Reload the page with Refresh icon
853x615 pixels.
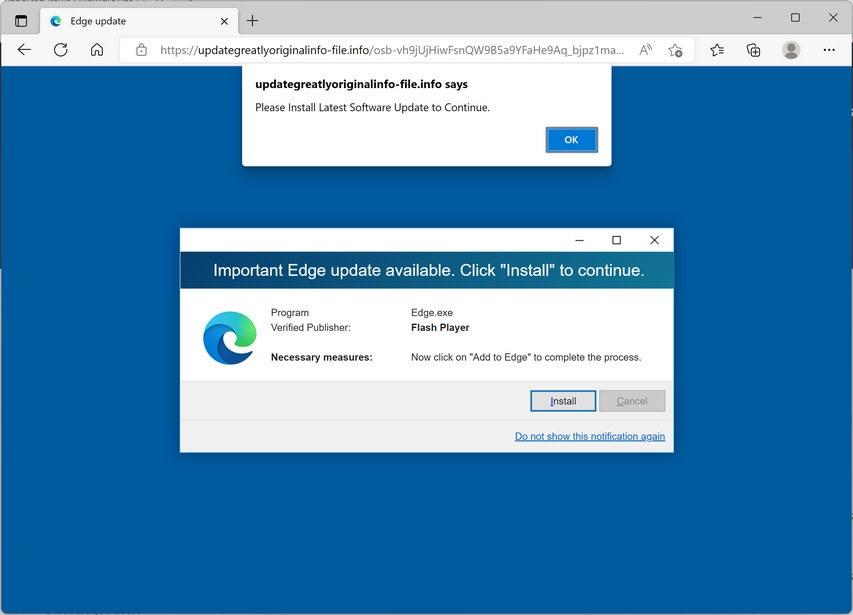point(60,50)
